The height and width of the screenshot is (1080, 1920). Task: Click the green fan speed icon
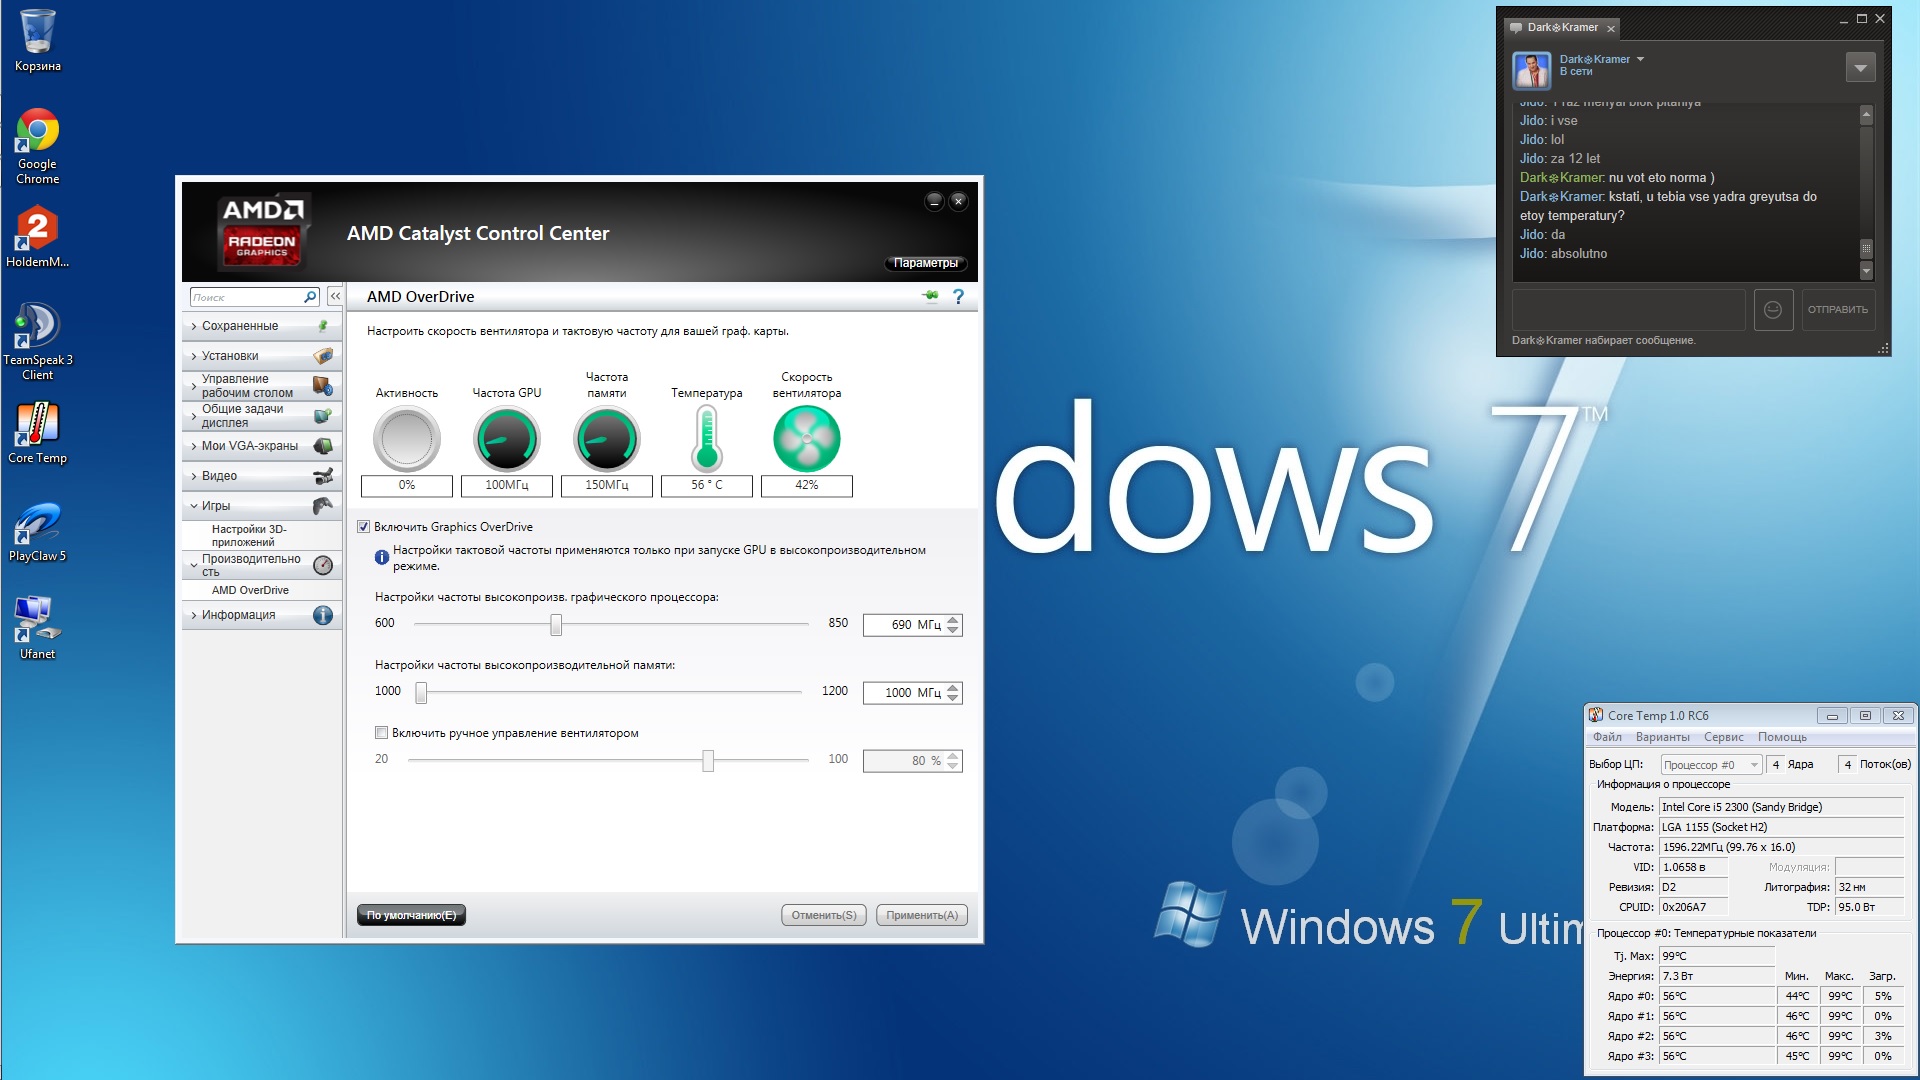[x=807, y=439]
